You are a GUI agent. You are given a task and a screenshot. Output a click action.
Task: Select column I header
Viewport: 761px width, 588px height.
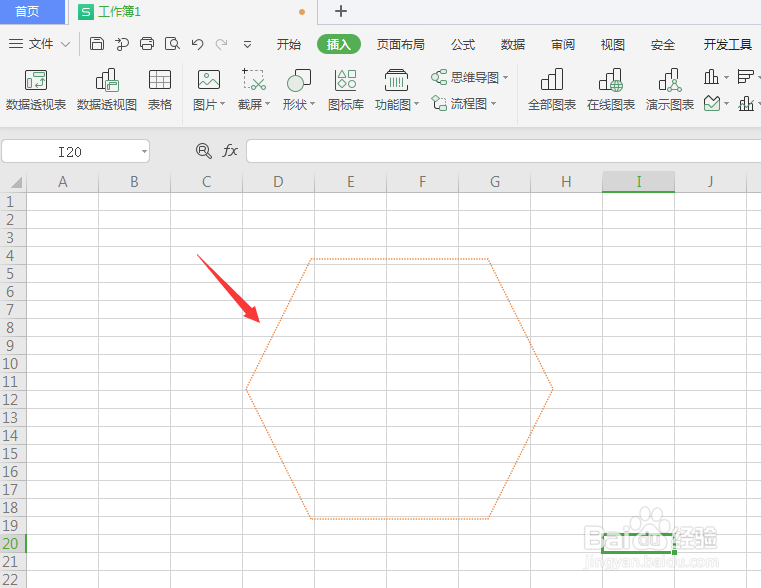click(638, 182)
